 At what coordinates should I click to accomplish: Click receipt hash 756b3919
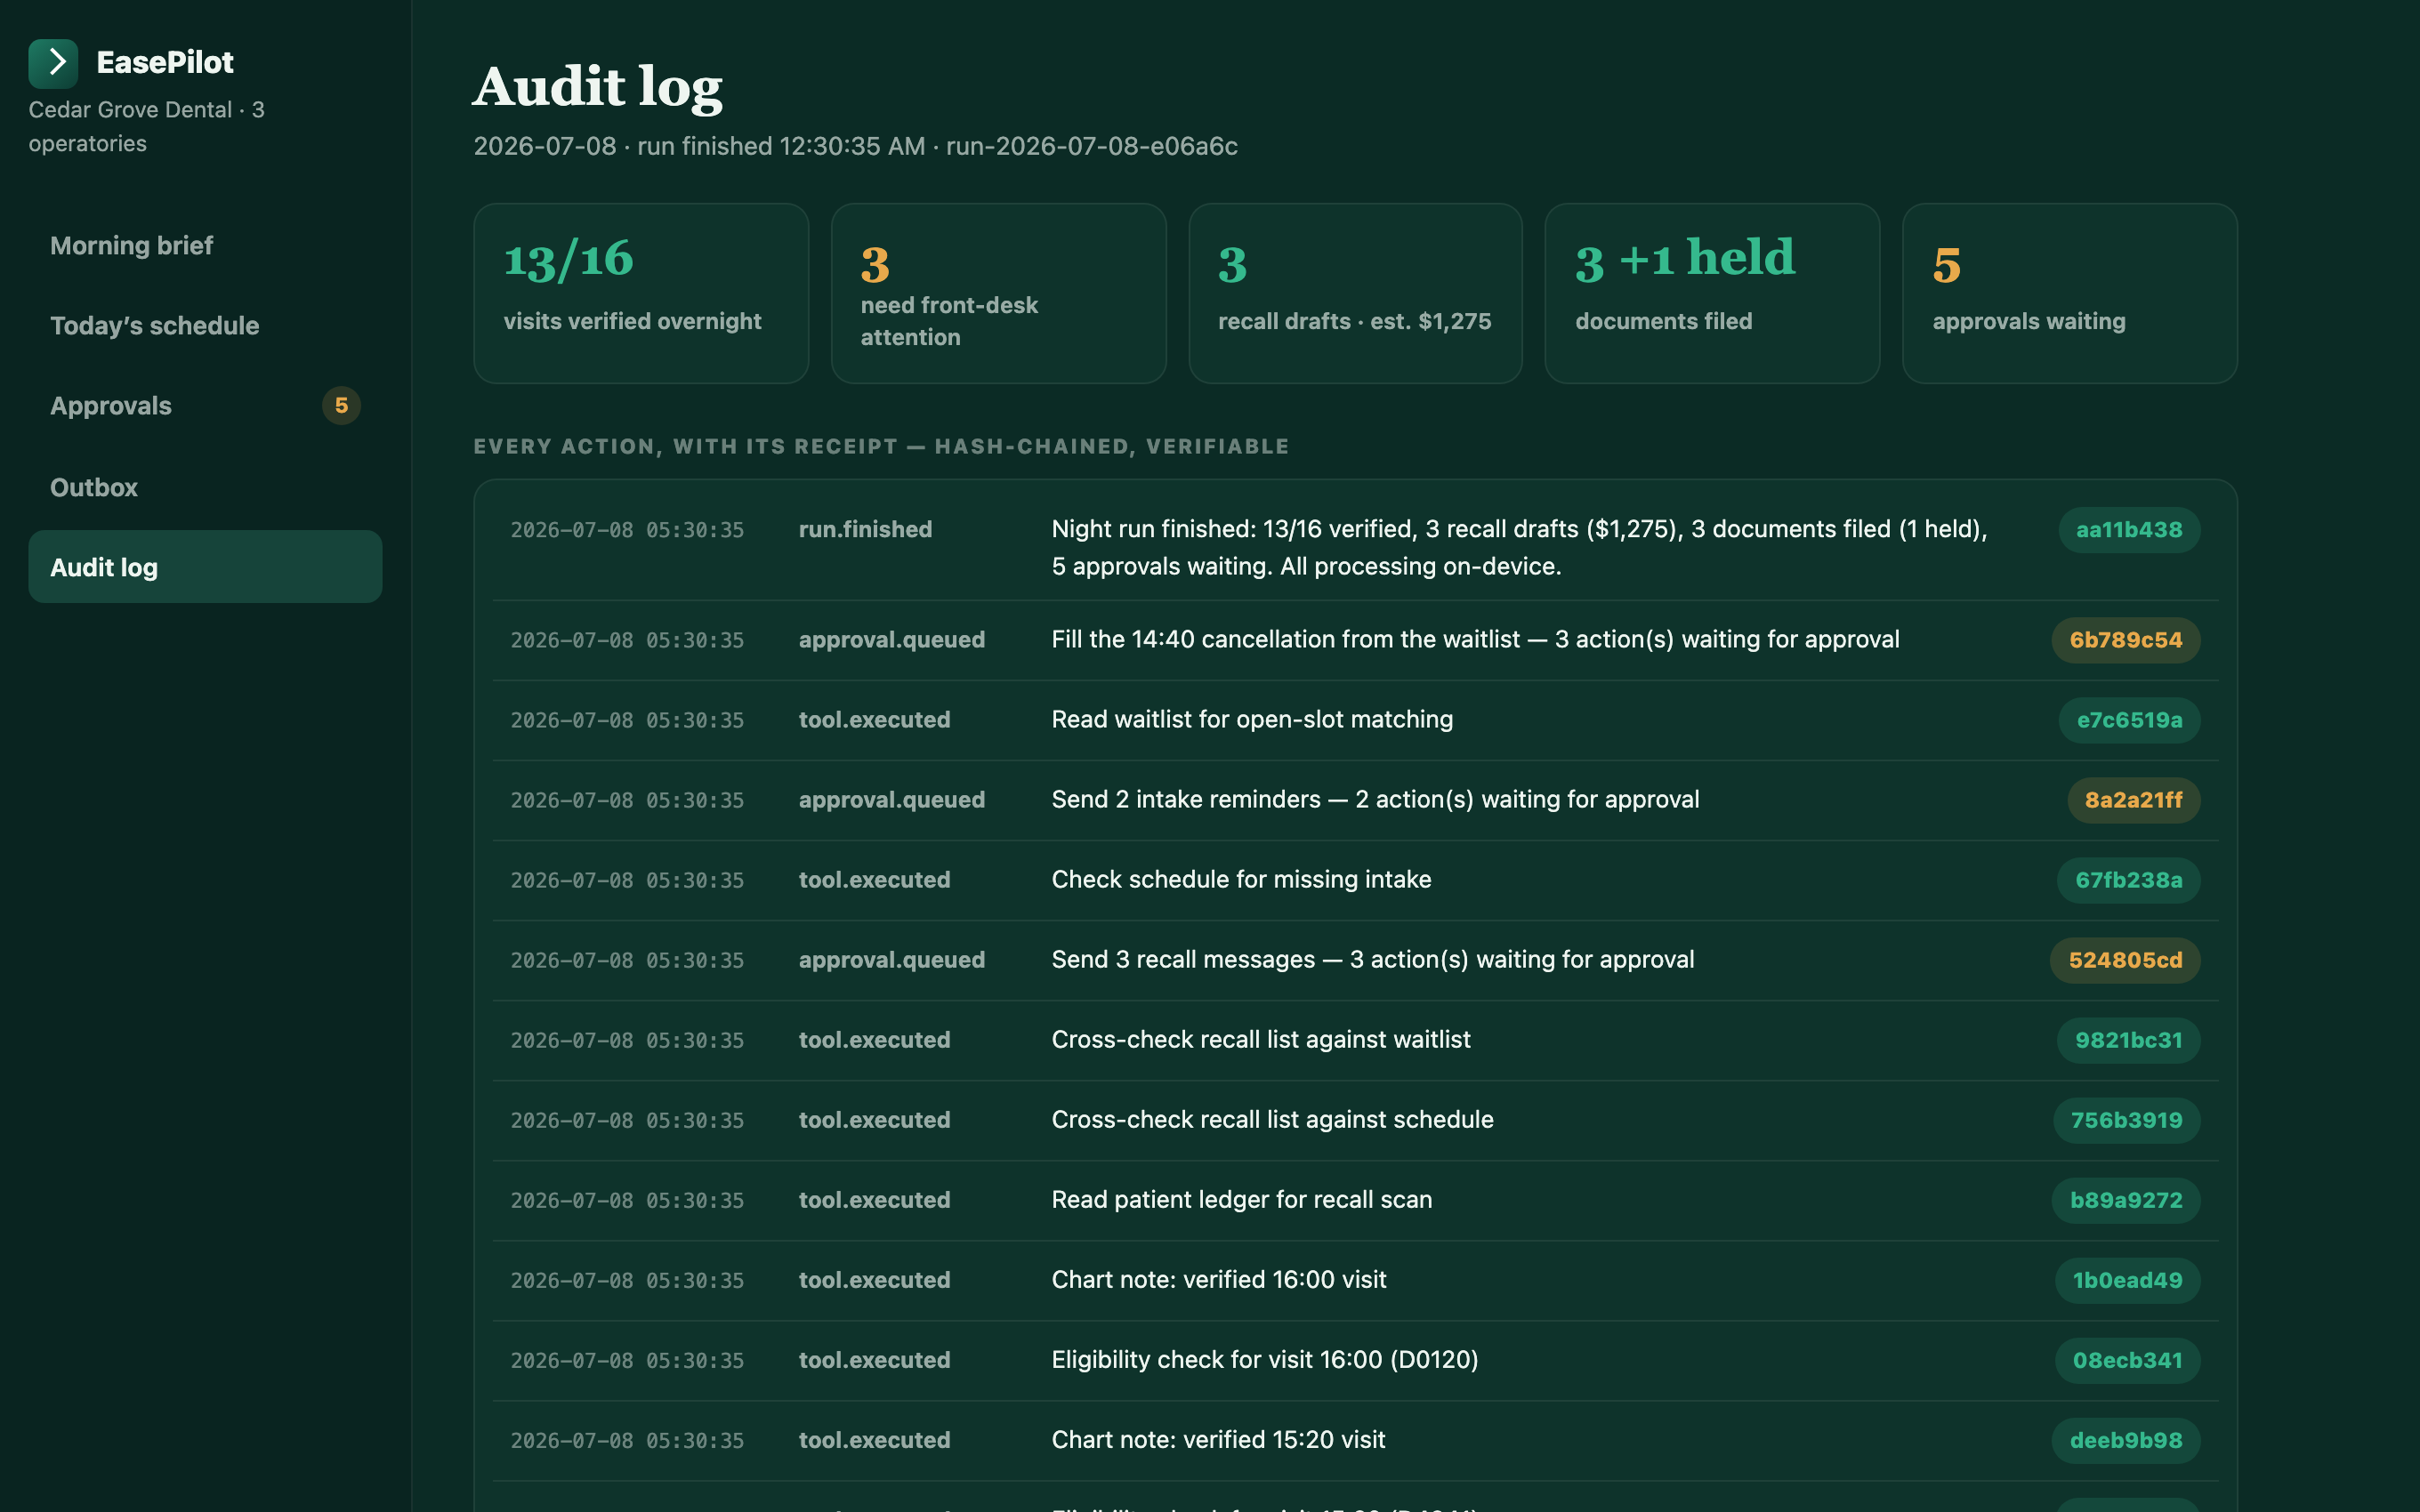coord(2126,1120)
